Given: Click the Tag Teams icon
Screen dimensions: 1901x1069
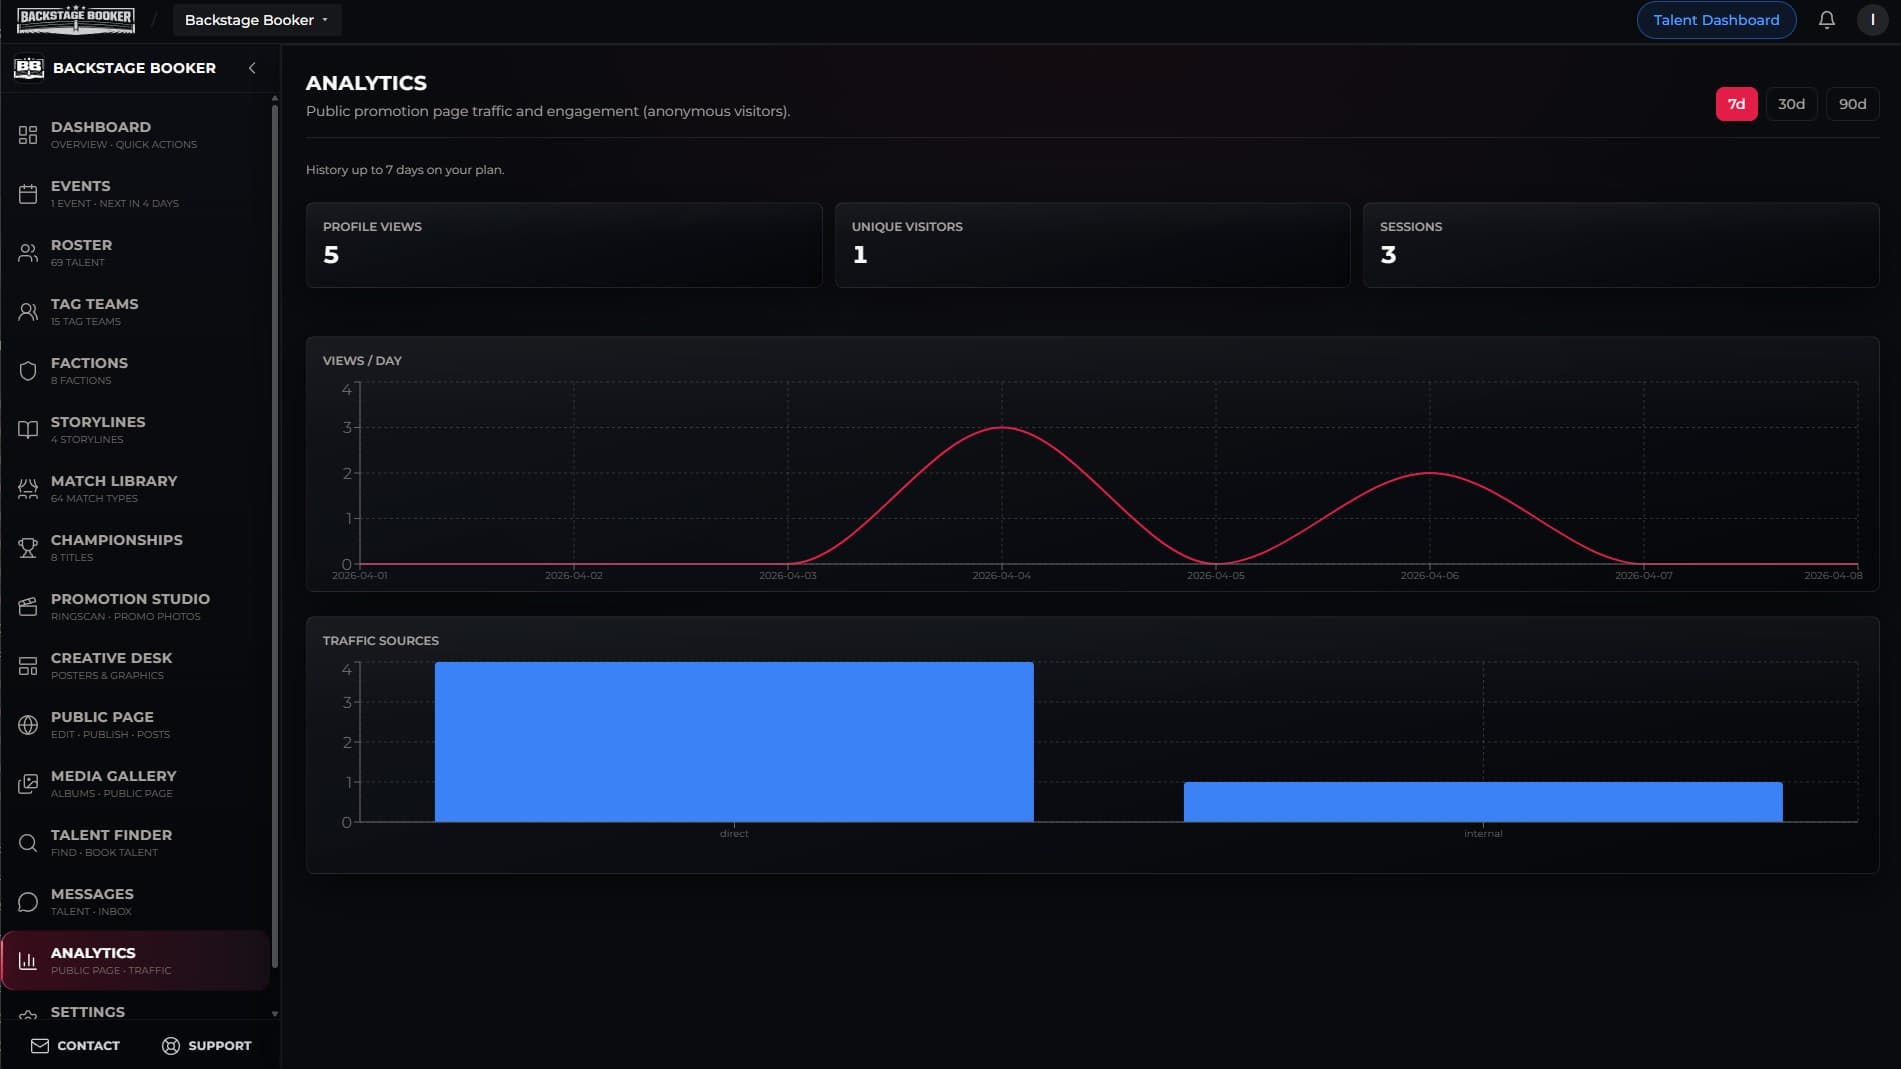Looking at the screenshot, I should pyautogui.click(x=27, y=311).
